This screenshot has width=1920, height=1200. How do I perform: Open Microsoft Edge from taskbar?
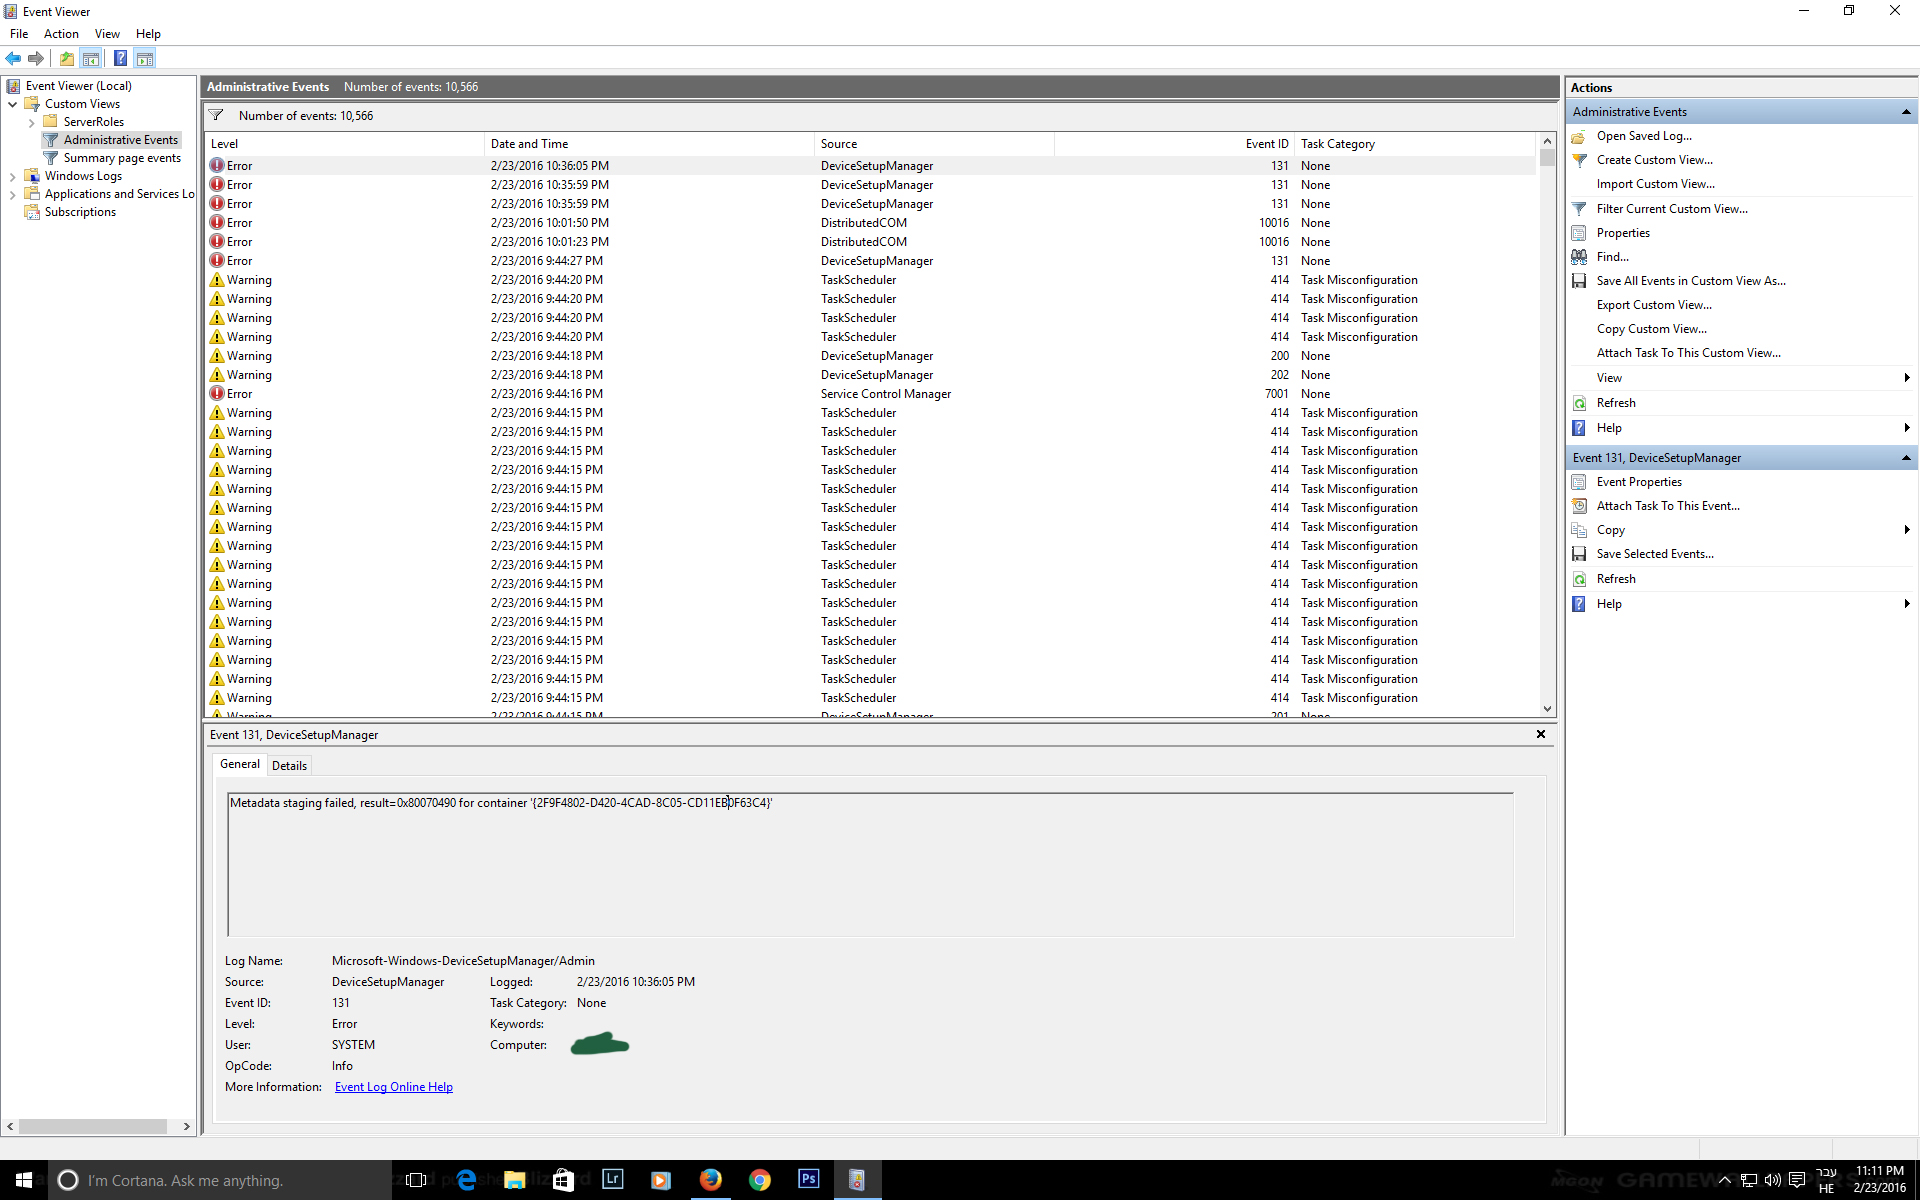[x=466, y=1180]
